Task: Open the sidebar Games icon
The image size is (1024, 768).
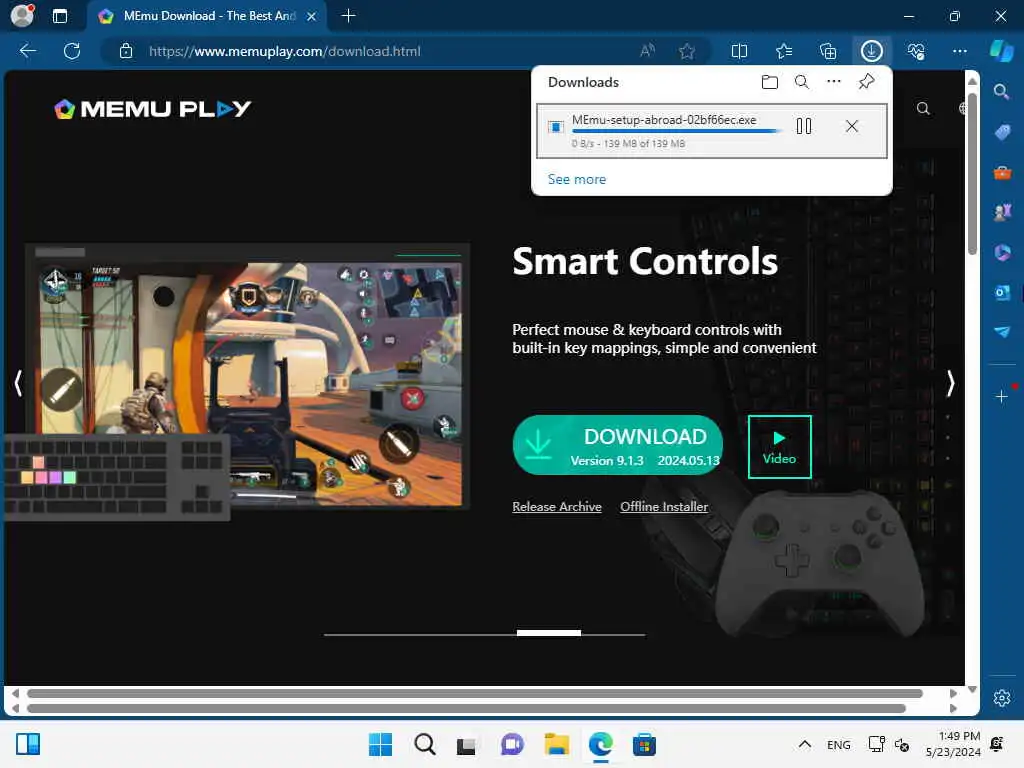Action: [1001, 212]
